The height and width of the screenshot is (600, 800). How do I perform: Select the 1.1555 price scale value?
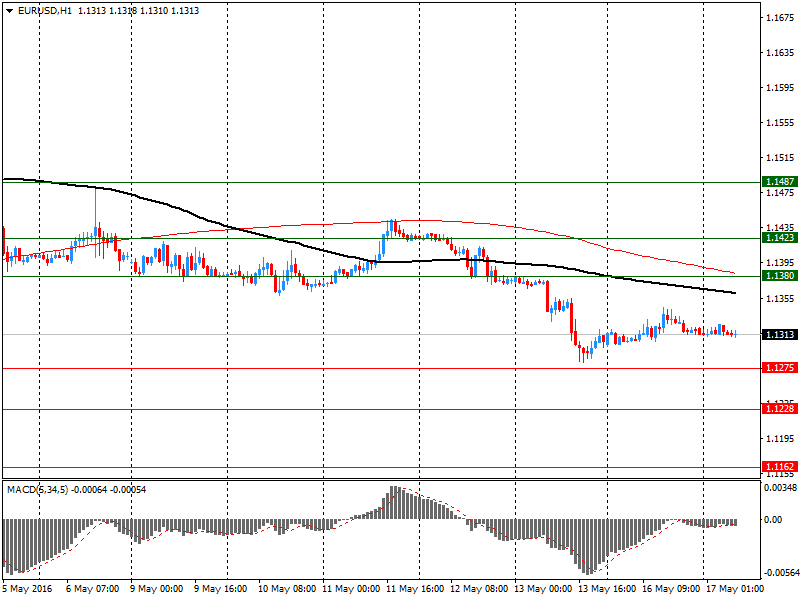coord(781,123)
